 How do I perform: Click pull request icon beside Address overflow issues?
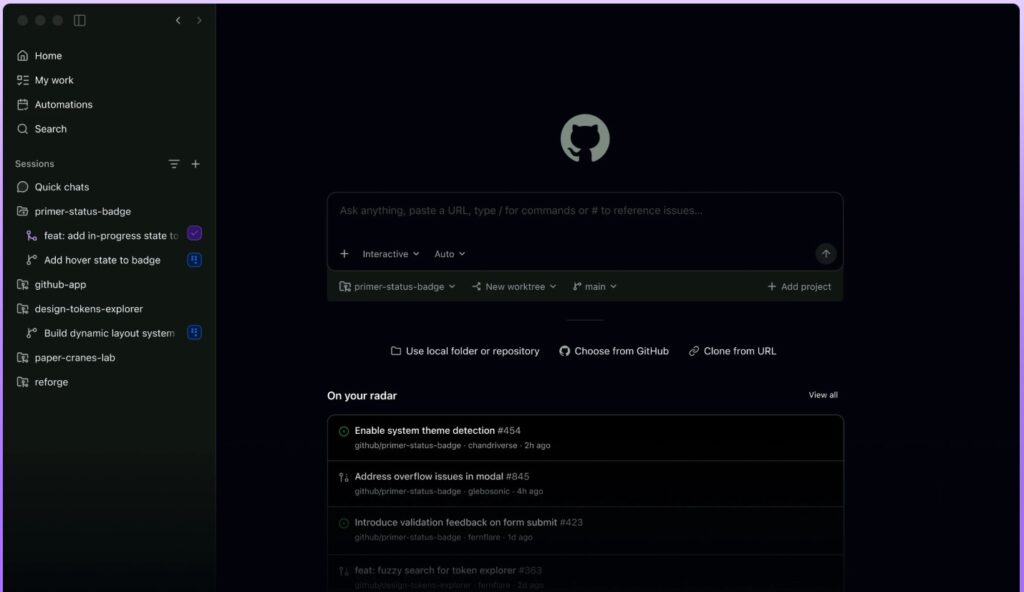[x=344, y=477]
